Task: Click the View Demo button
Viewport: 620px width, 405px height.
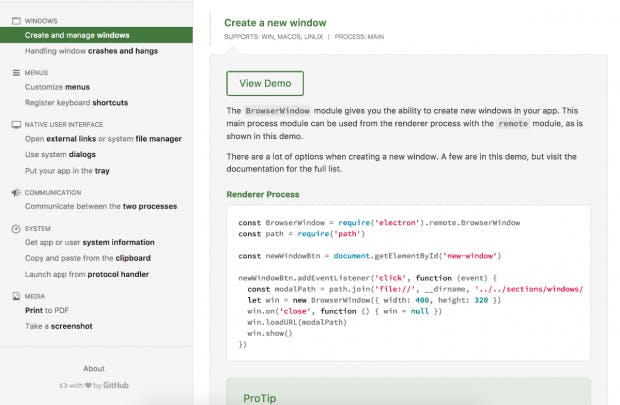Action: pyautogui.click(x=265, y=83)
